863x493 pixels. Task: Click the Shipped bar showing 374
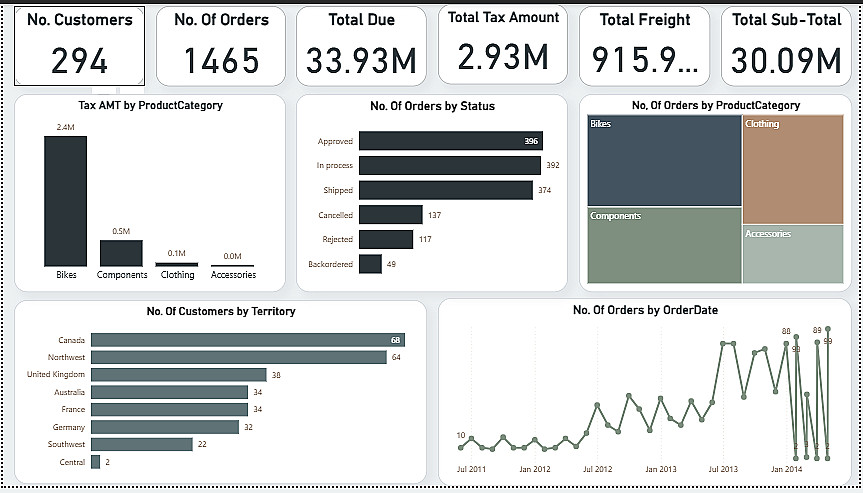pos(446,190)
